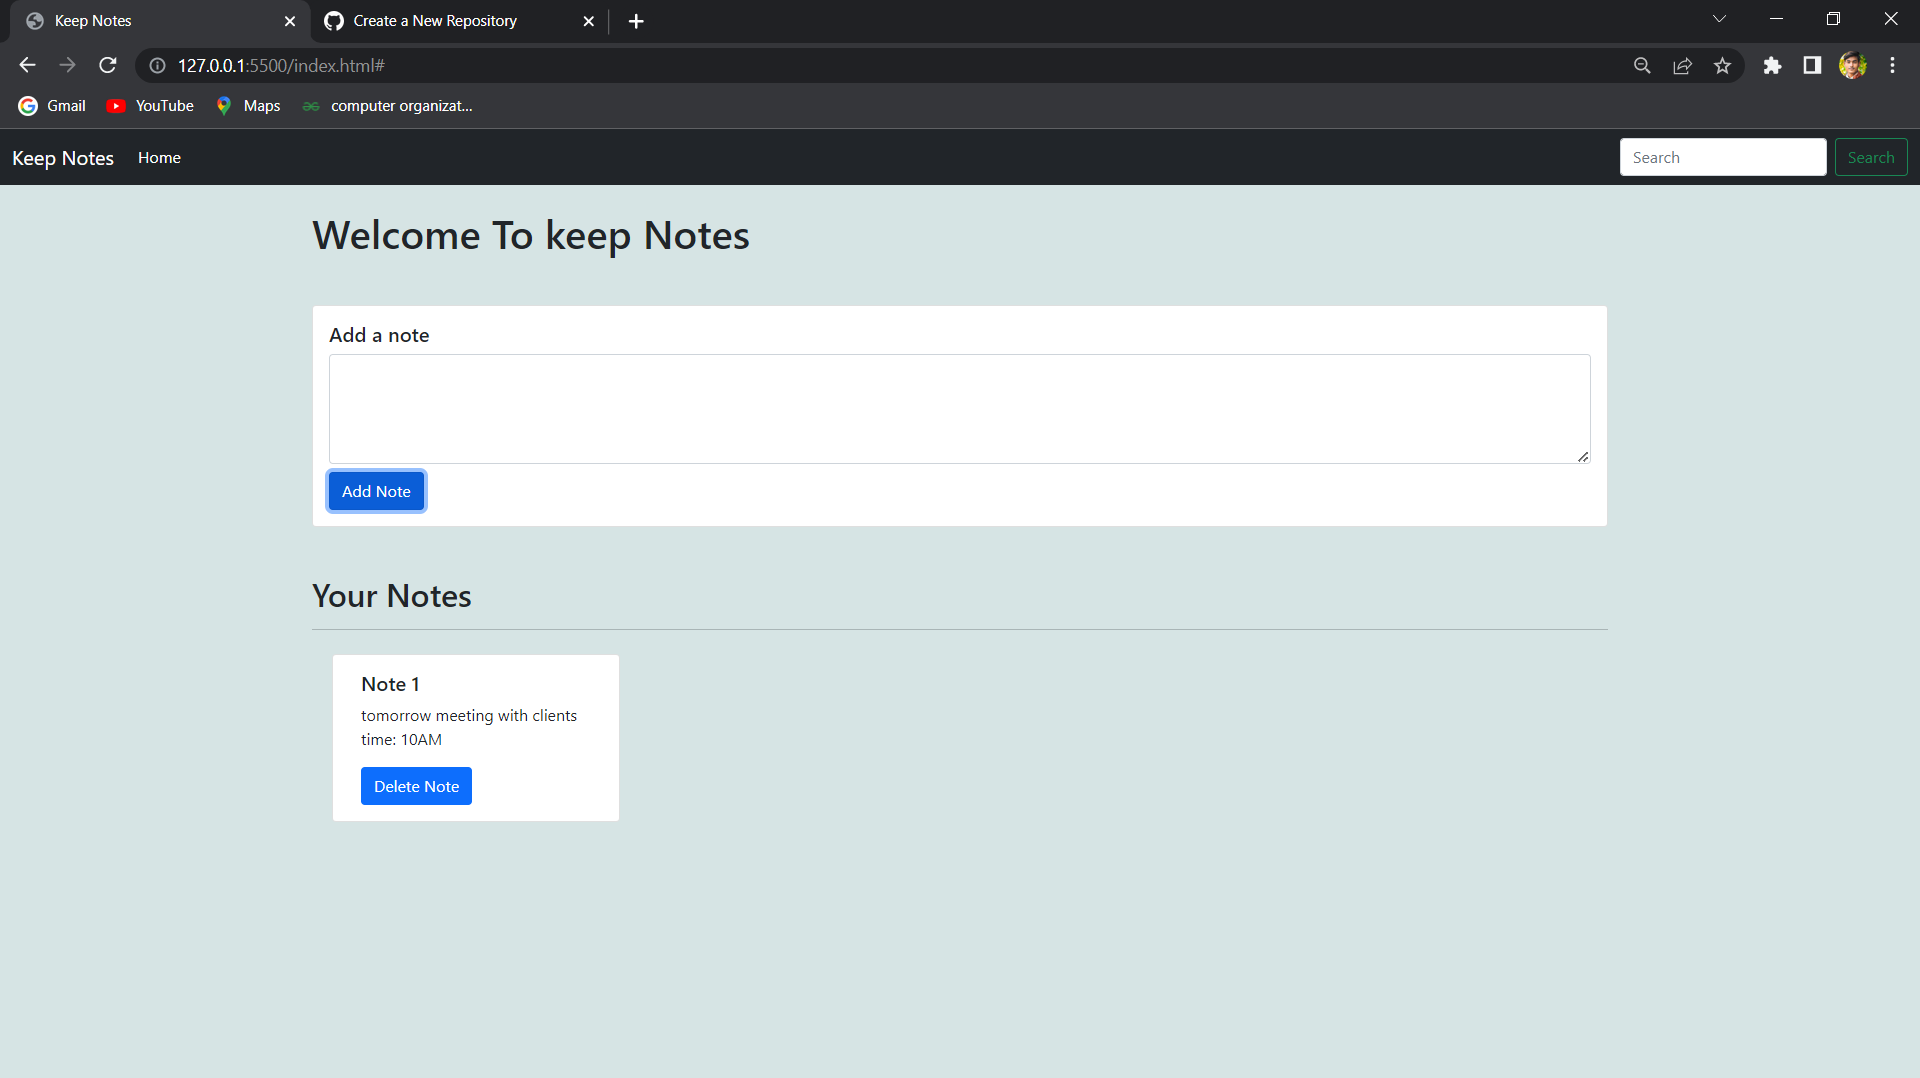Reload the page with the refresh icon
This screenshot has height=1078, width=1920.
click(107, 65)
